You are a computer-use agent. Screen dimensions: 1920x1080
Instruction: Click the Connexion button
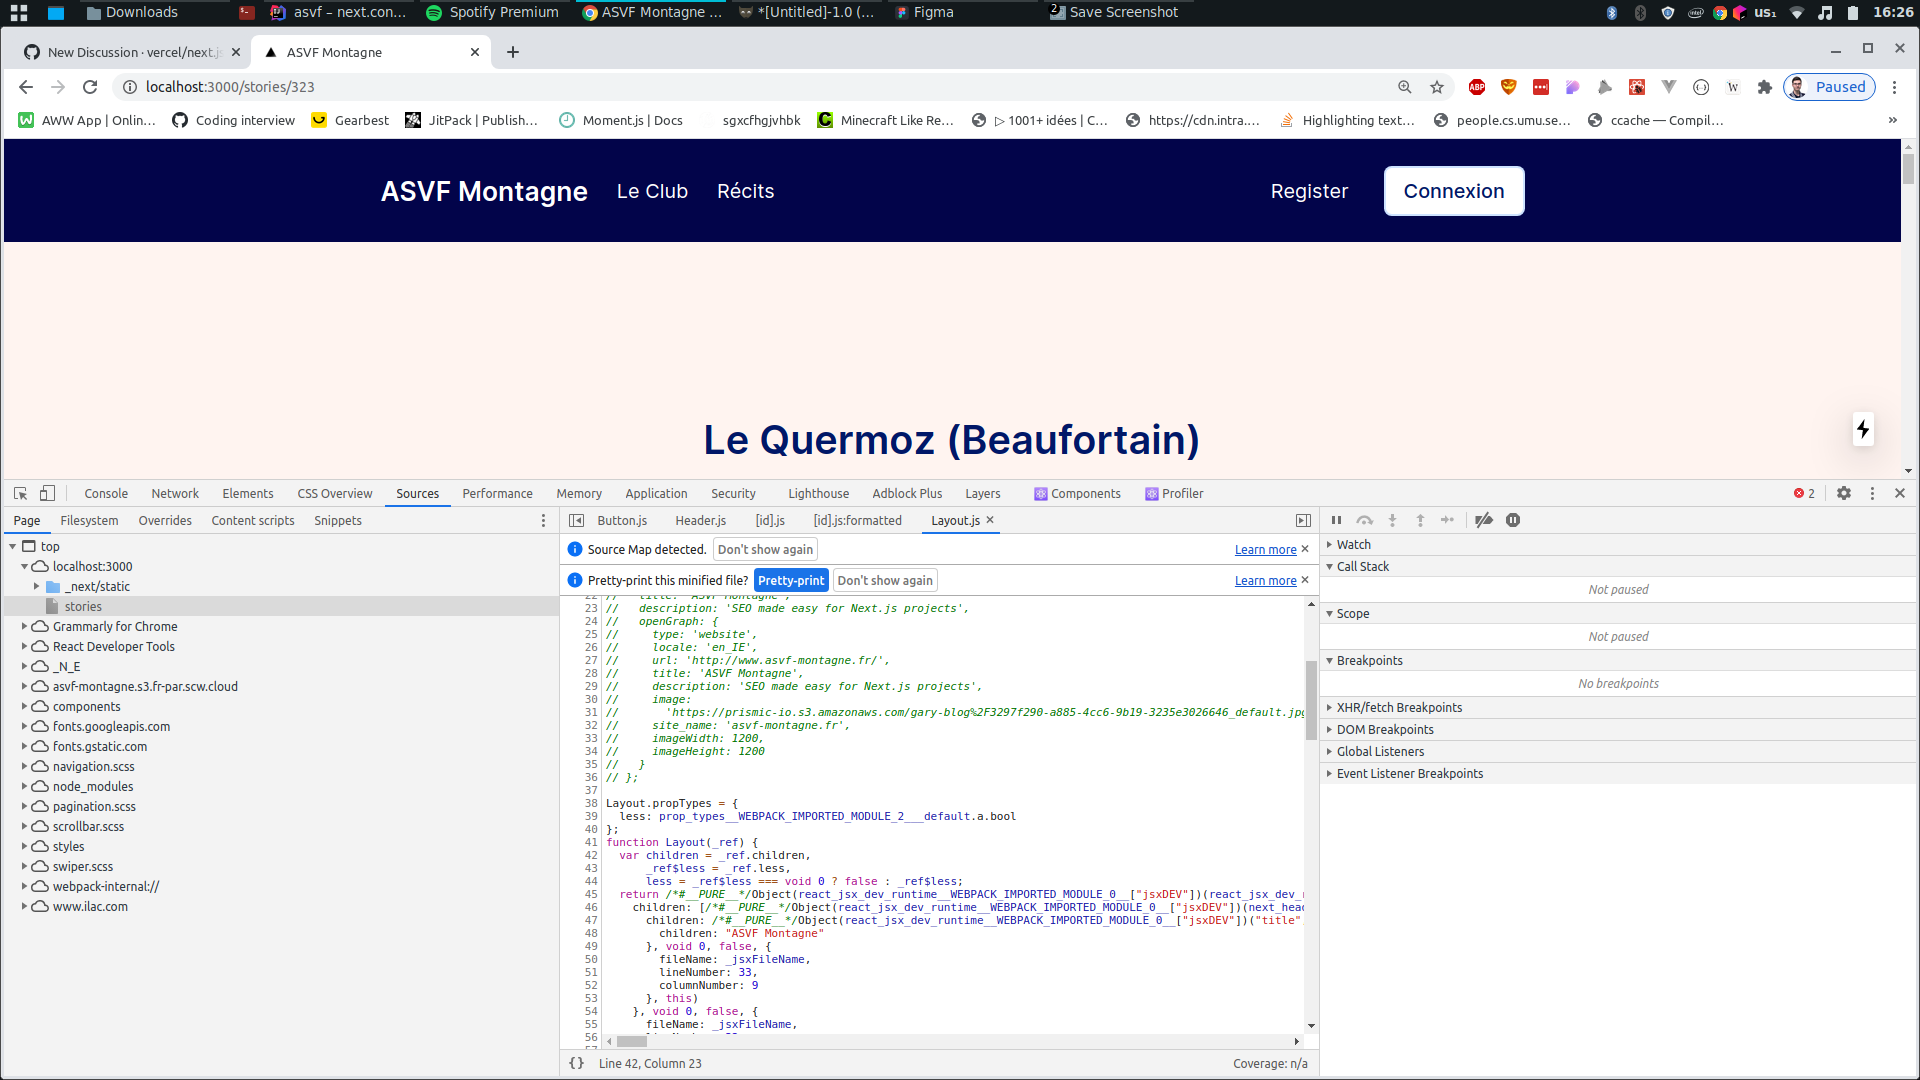click(1454, 191)
